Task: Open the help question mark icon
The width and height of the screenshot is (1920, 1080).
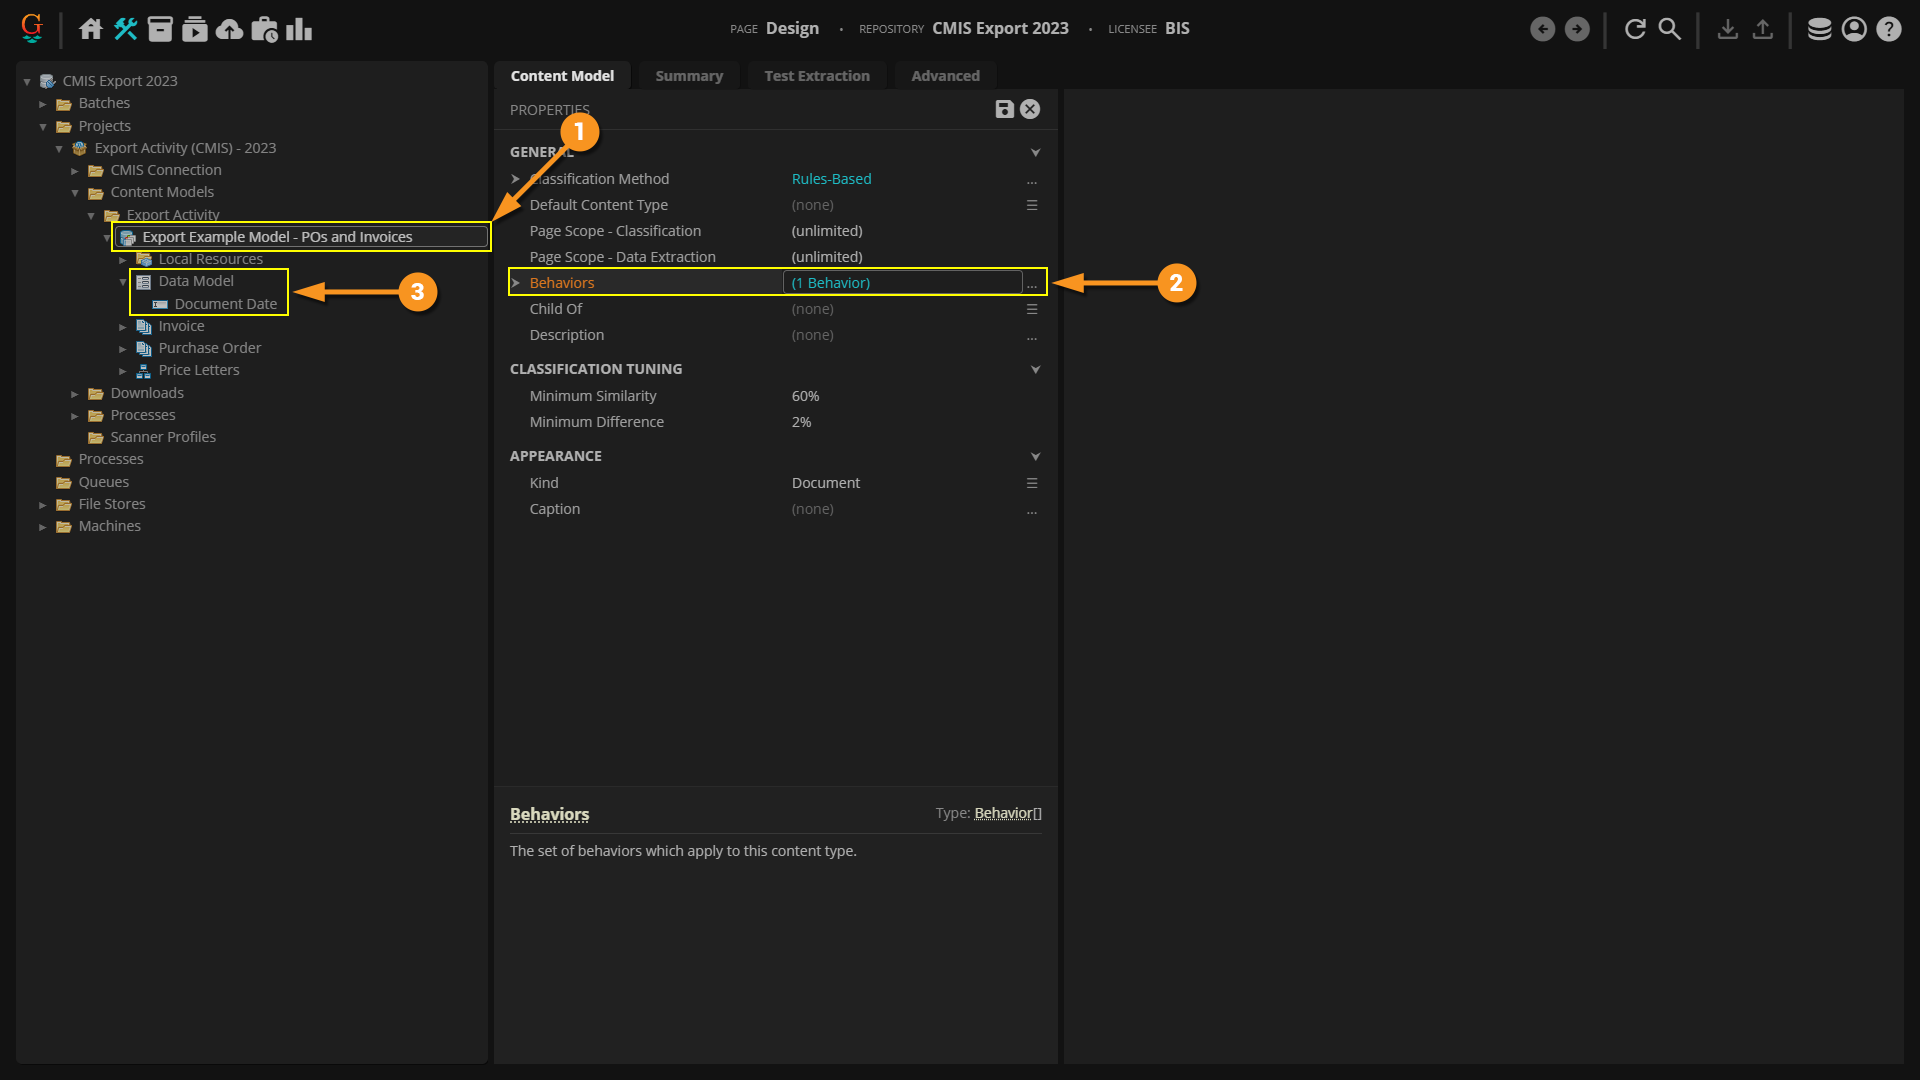Action: click(1888, 29)
